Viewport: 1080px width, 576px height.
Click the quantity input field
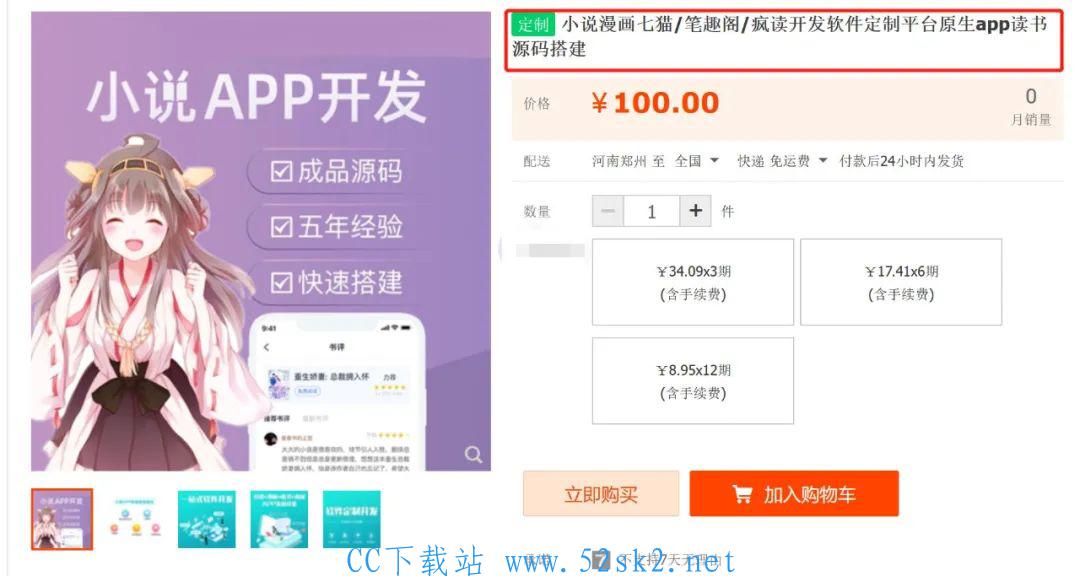pos(652,211)
